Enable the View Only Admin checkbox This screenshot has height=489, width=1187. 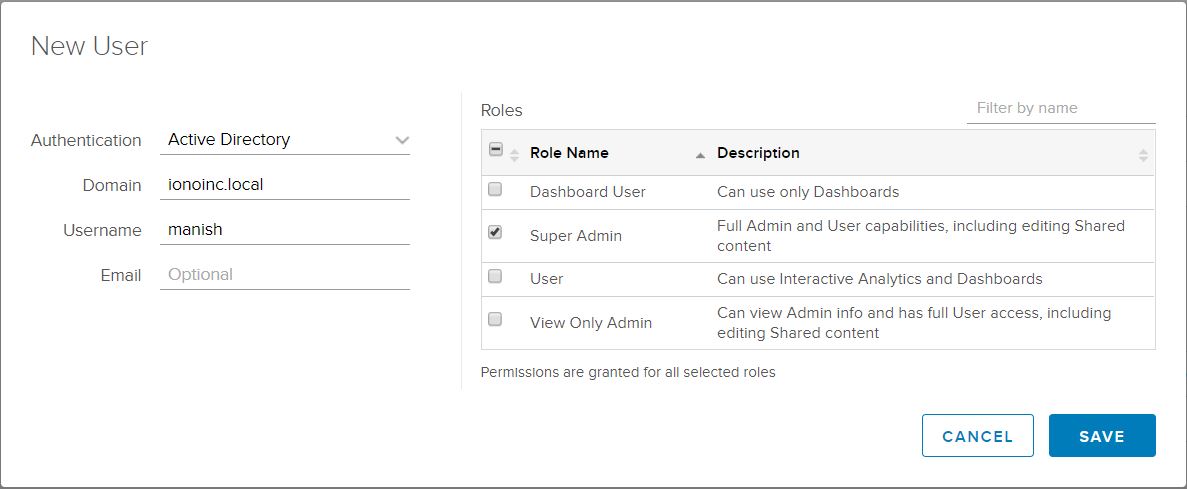[495, 319]
